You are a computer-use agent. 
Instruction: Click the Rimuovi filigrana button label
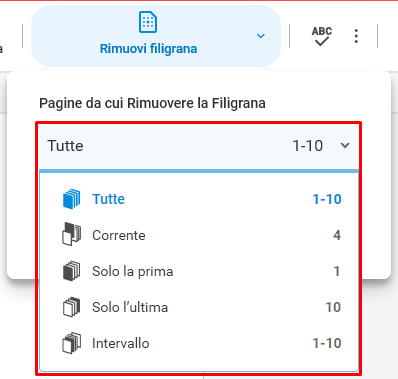[x=149, y=49]
